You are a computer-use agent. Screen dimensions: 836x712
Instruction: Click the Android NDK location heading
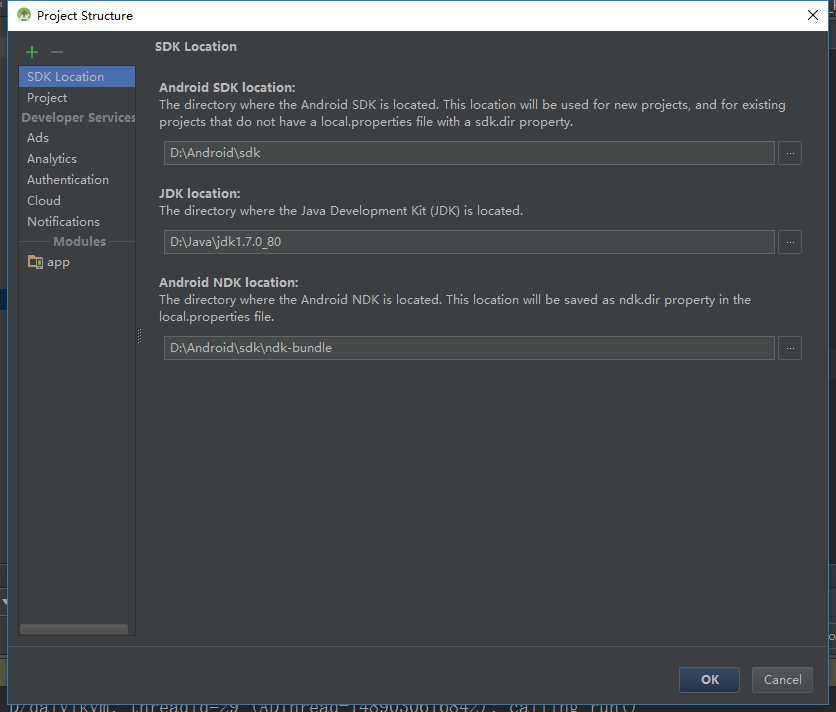pos(229,282)
